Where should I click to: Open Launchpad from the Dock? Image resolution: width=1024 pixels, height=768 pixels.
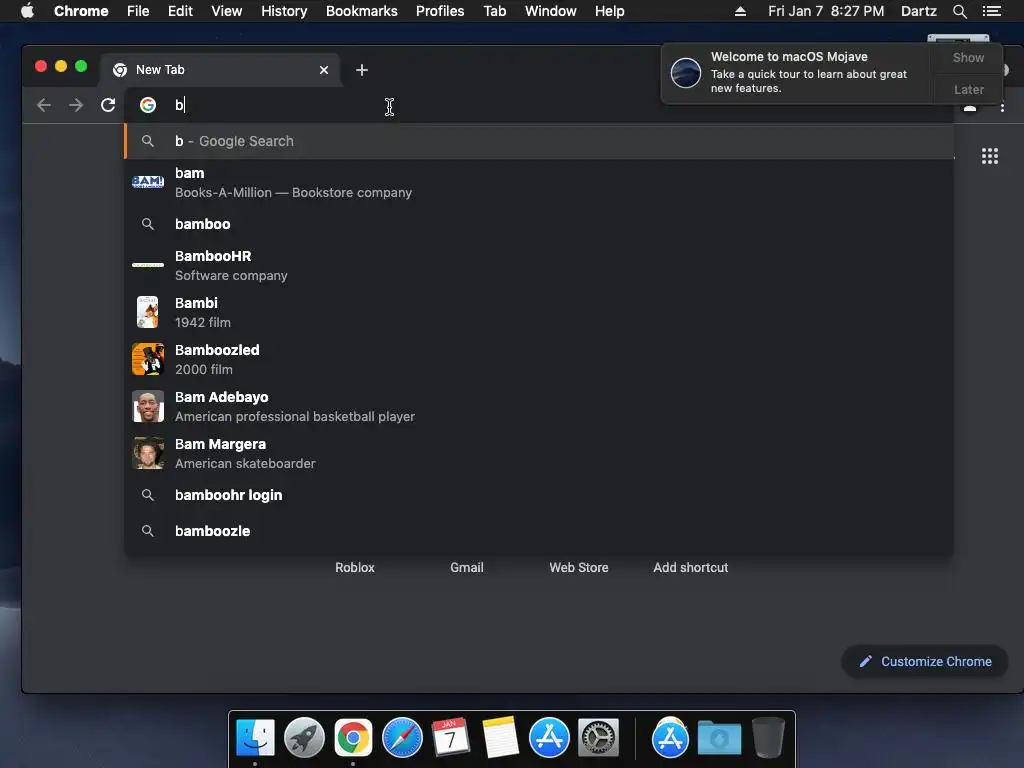pyautogui.click(x=304, y=738)
